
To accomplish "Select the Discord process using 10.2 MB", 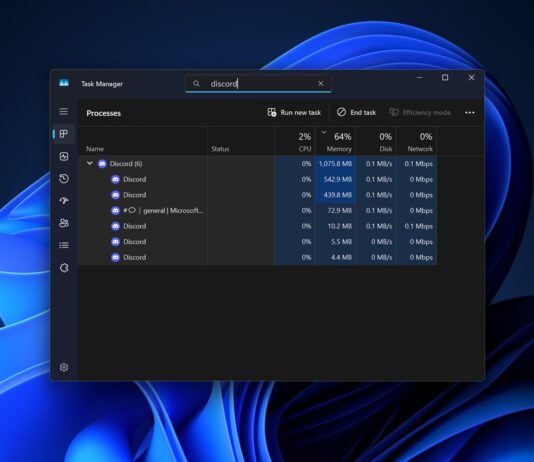I will [x=257, y=226].
